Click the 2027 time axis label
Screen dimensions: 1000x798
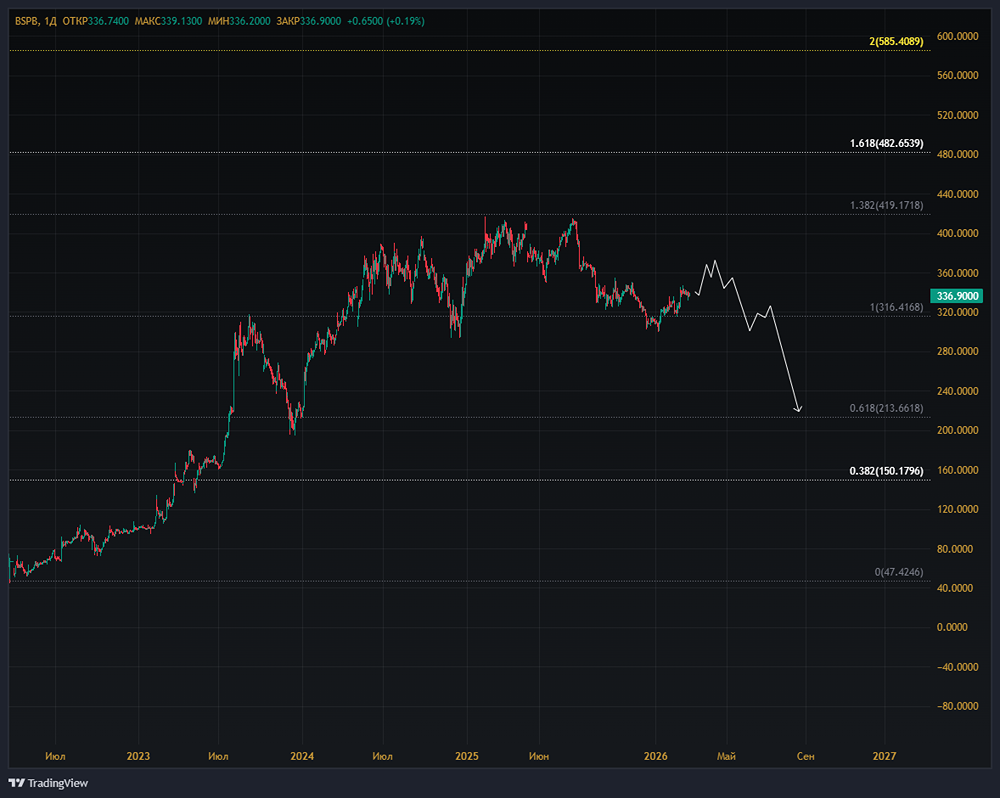click(884, 756)
